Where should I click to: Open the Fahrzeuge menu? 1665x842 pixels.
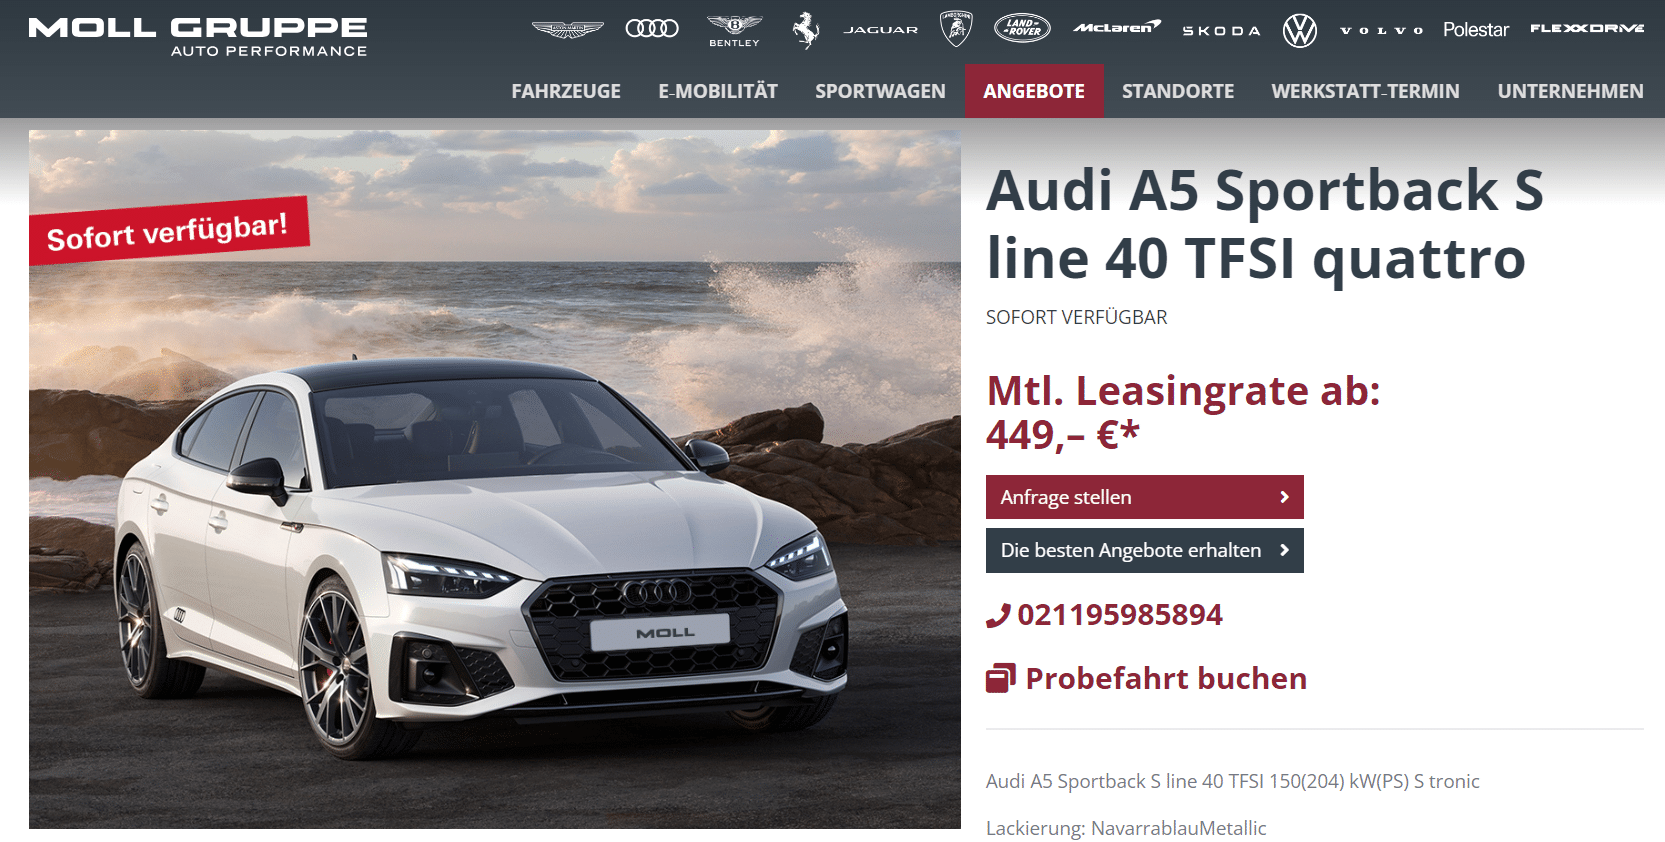(566, 91)
